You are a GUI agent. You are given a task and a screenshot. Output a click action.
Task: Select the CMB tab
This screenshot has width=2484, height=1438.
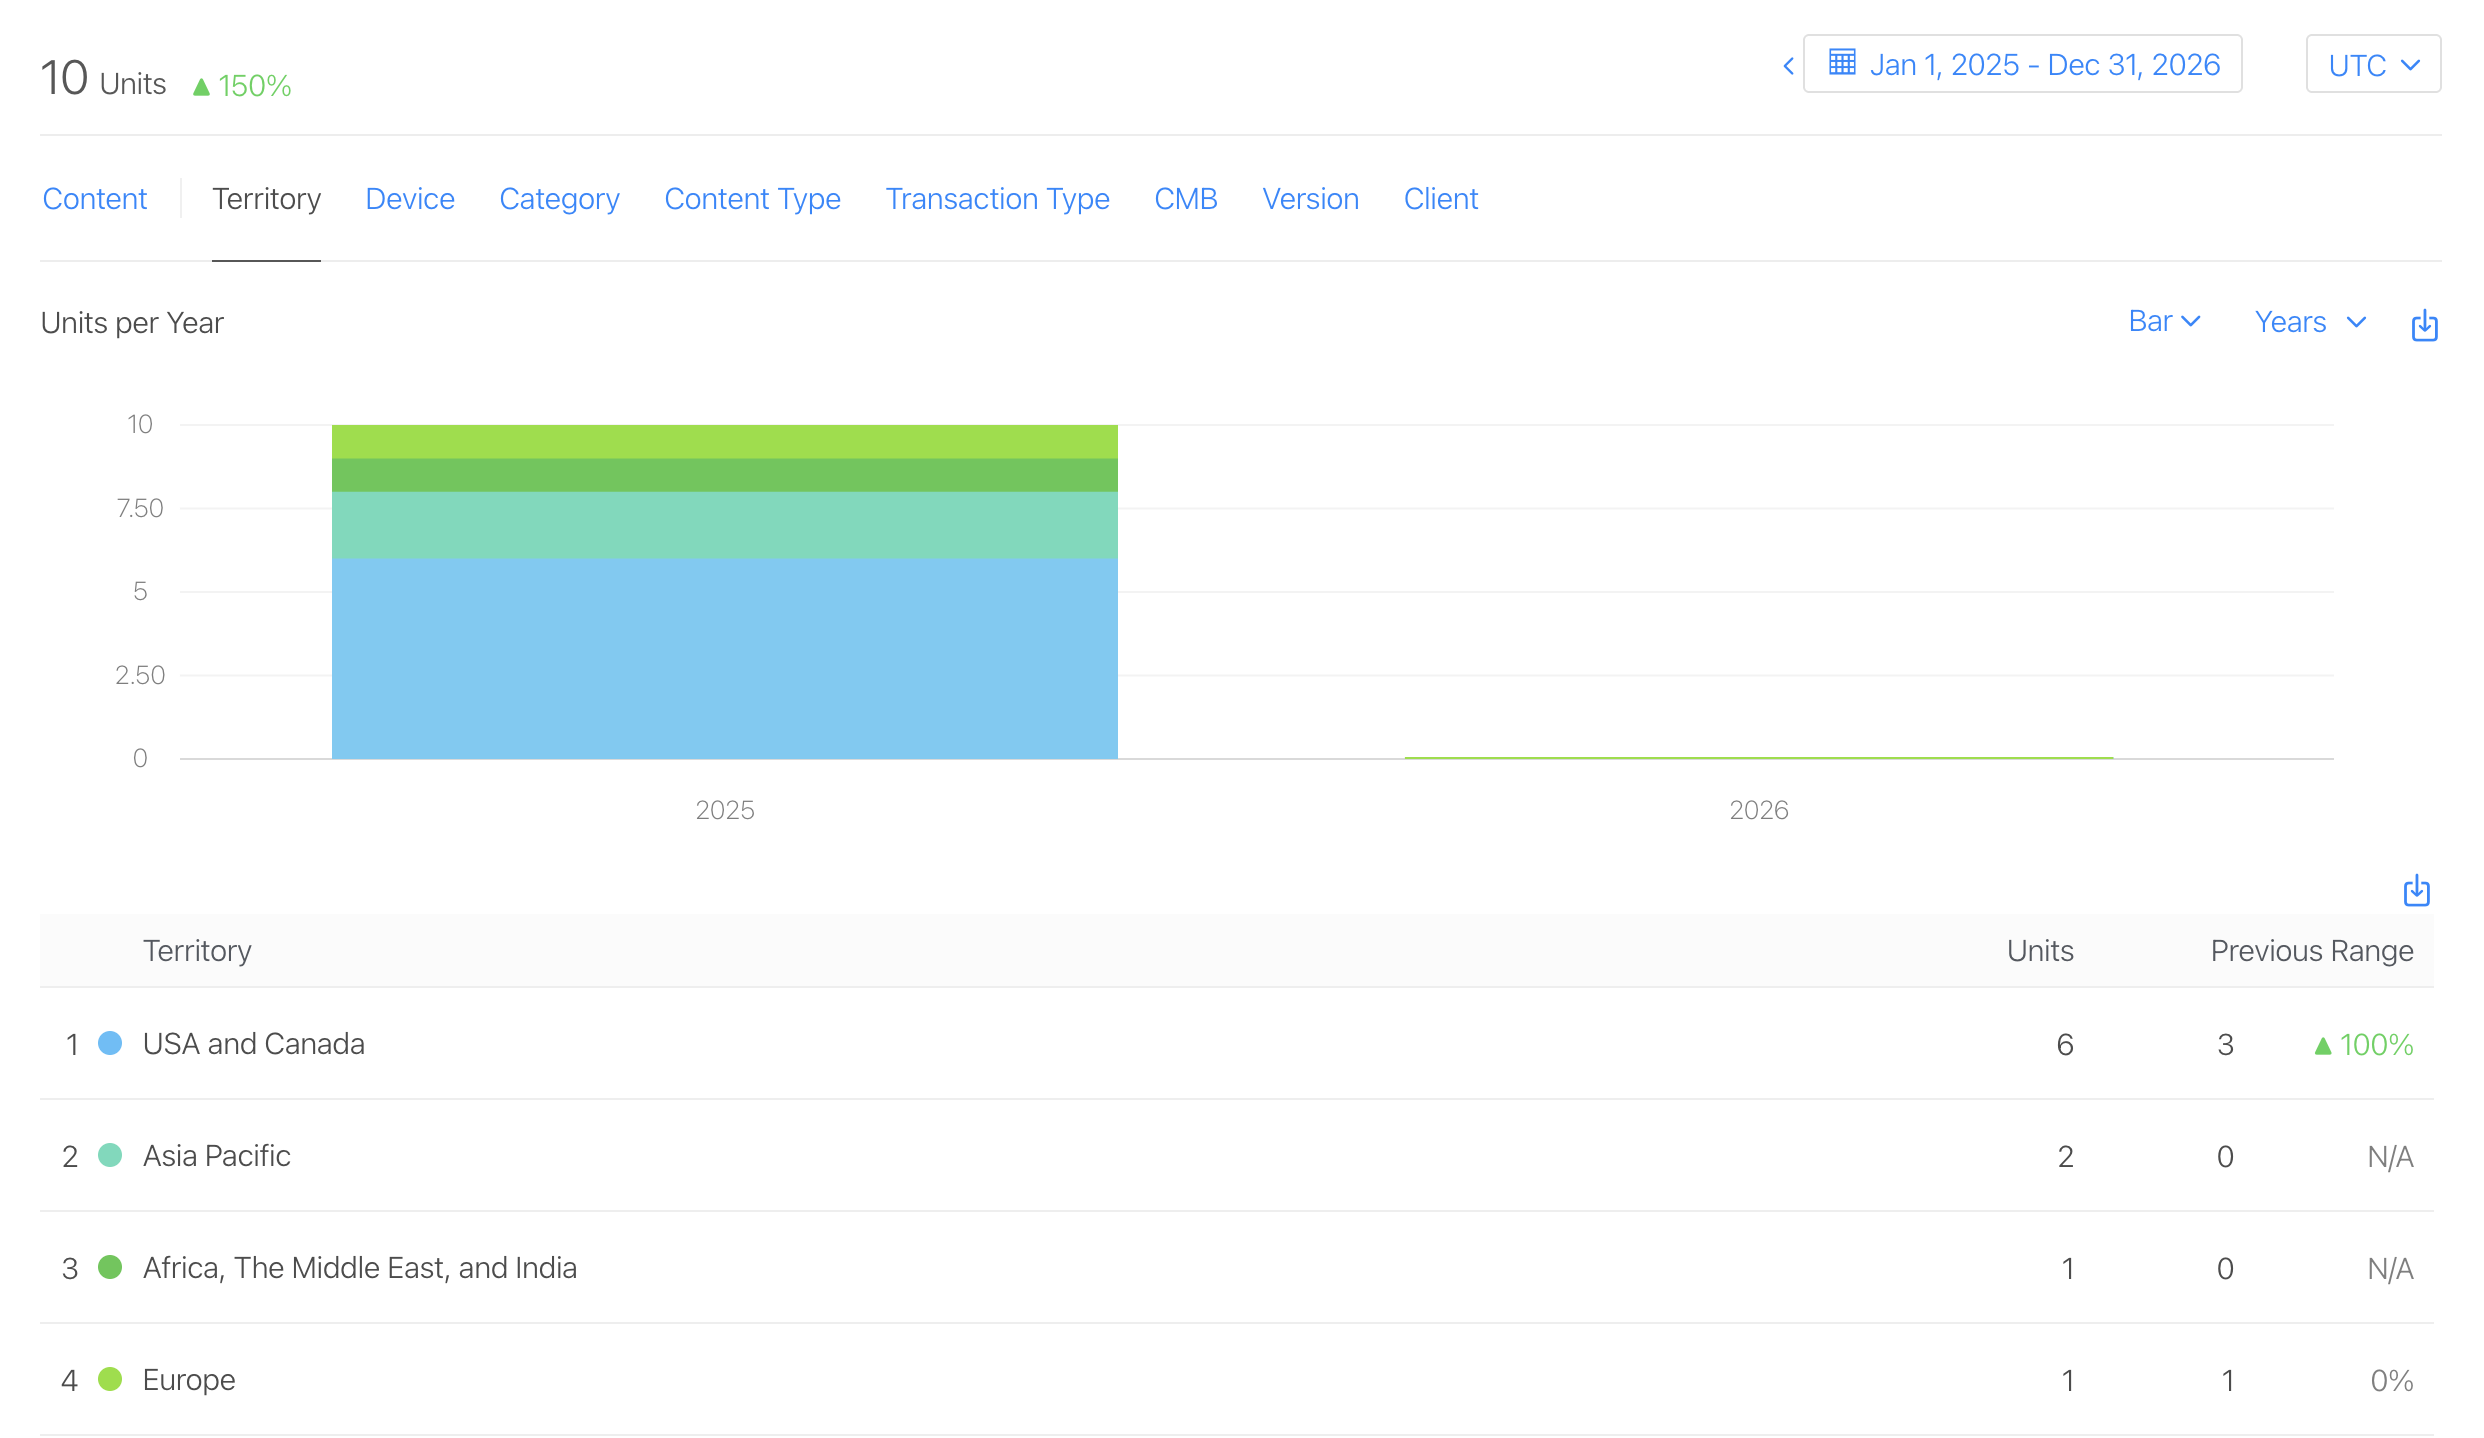click(x=1186, y=198)
